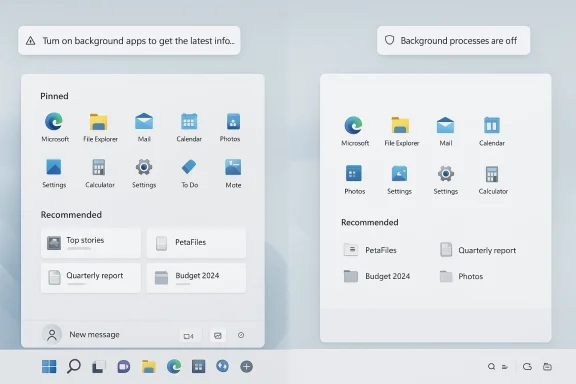Screen dimensions: 576x384
Task: Click the Turn on background apps notification
Action: coord(129,40)
